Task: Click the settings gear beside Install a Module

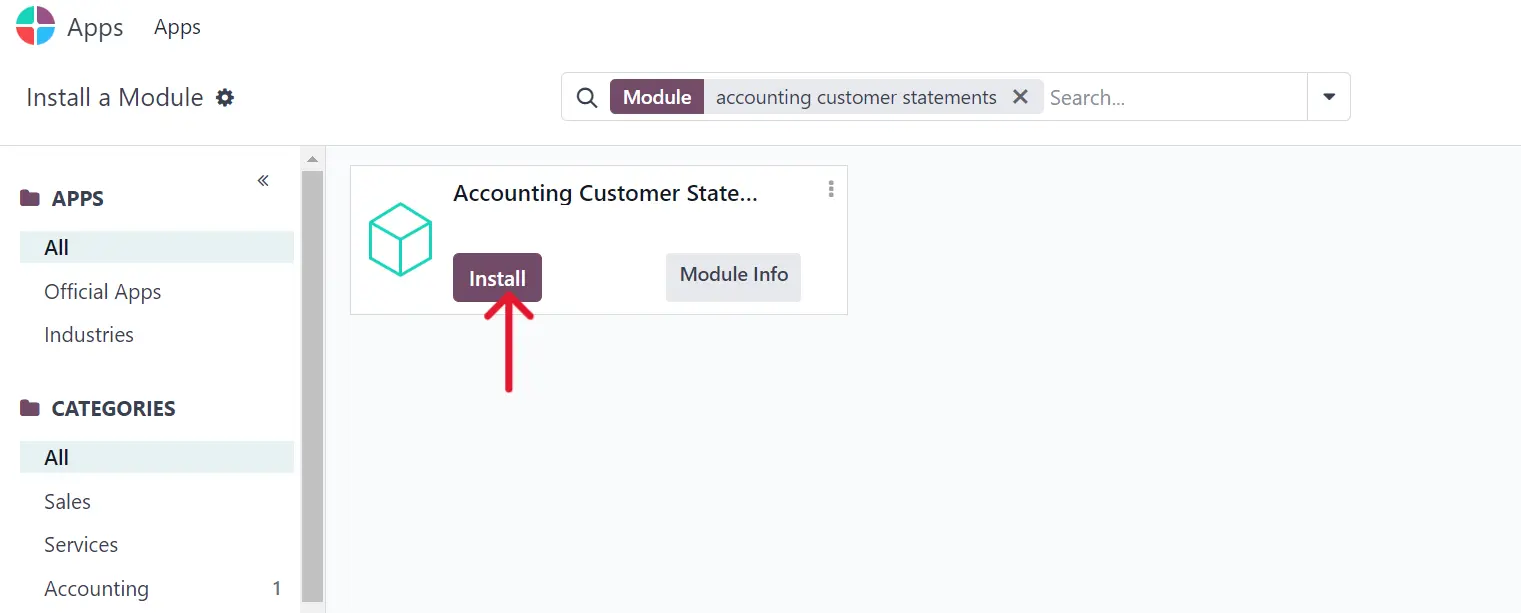Action: pos(225,97)
